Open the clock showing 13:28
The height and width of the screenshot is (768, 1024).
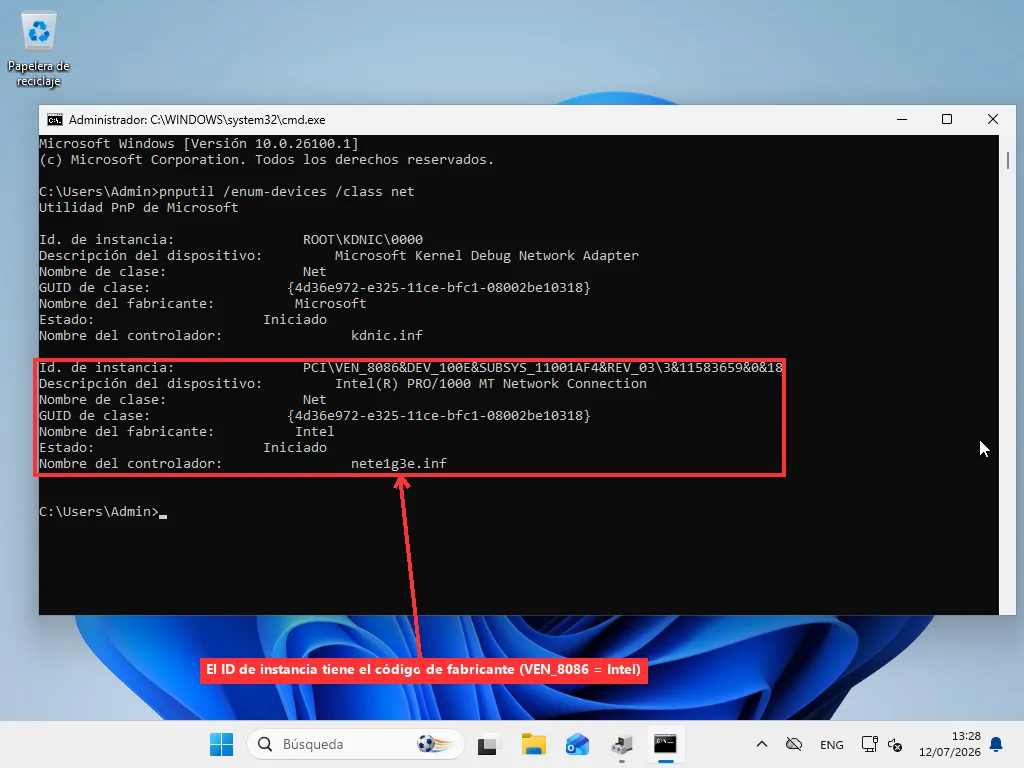[x=950, y=744]
